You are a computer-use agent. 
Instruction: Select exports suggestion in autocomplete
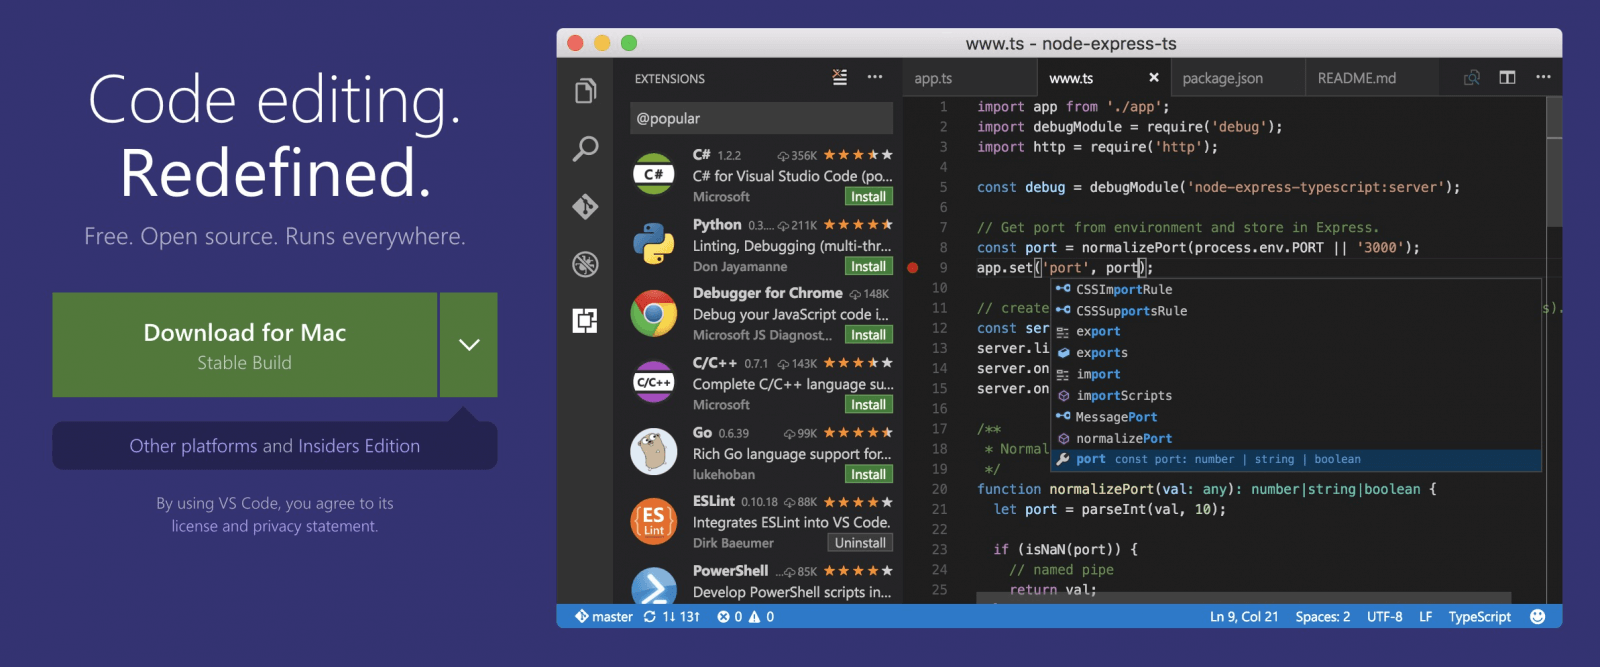point(1296,353)
